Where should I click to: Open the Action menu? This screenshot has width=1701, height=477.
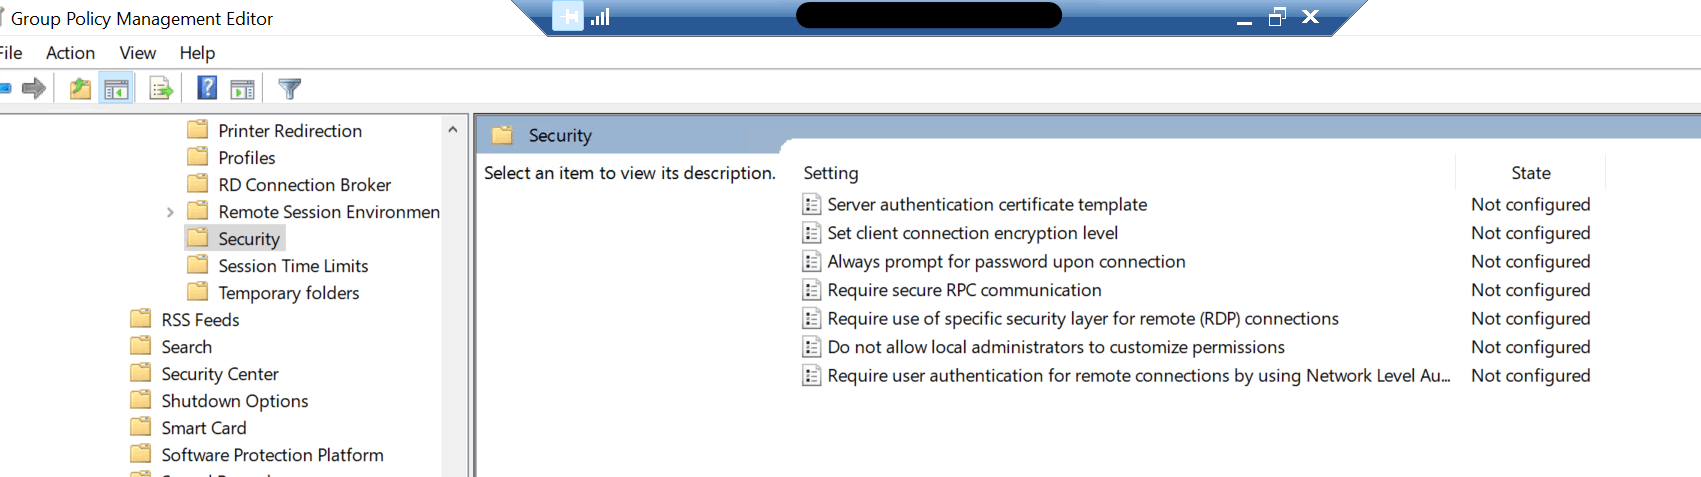pos(70,53)
